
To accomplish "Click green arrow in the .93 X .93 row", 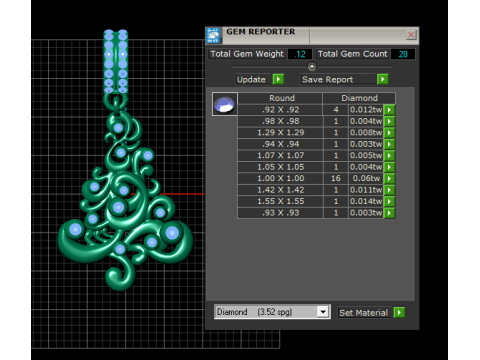I will [x=389, y=213].
